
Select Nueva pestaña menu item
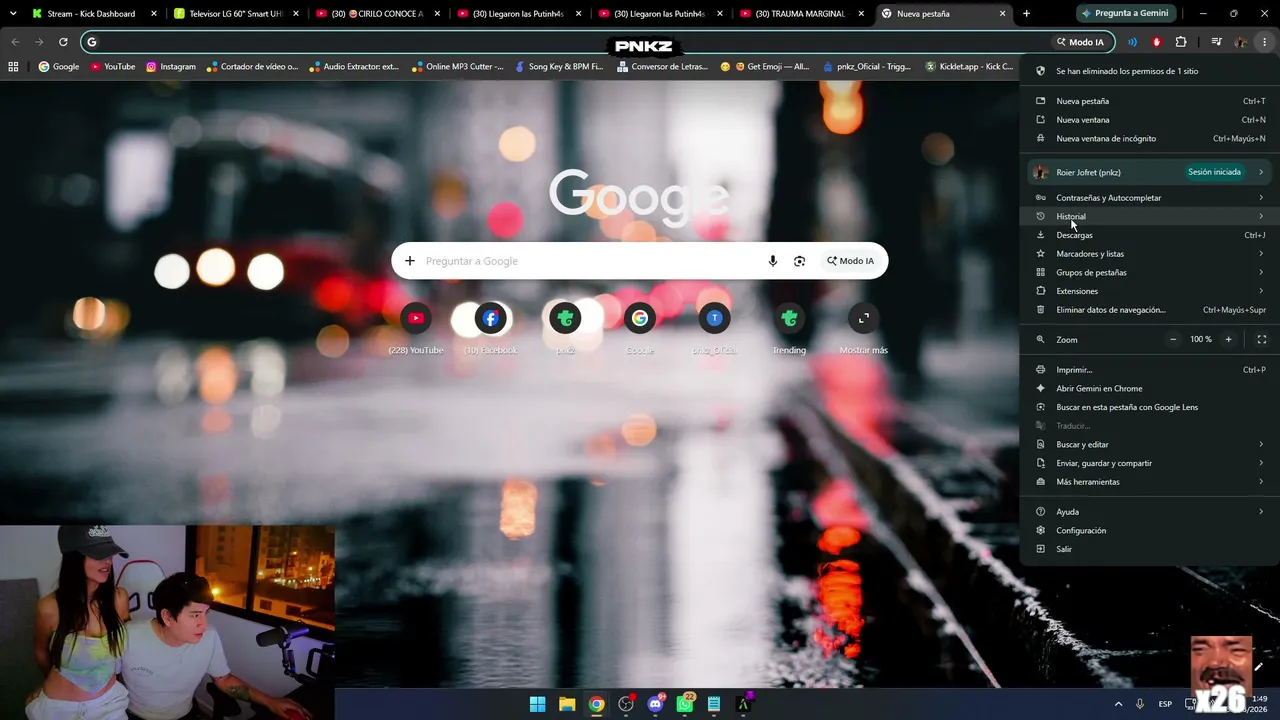point(1150,101)
